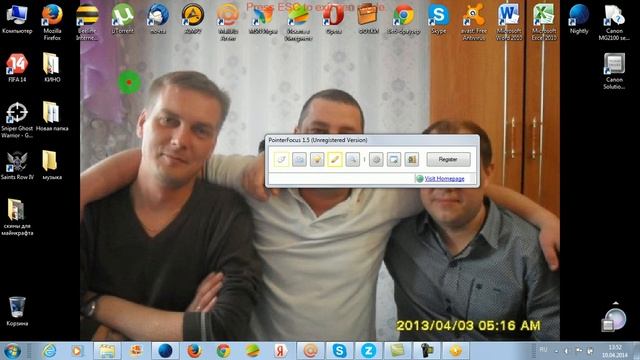
Task: Select the Nightly desktop shortcut
Action: (x=579, y=19)
